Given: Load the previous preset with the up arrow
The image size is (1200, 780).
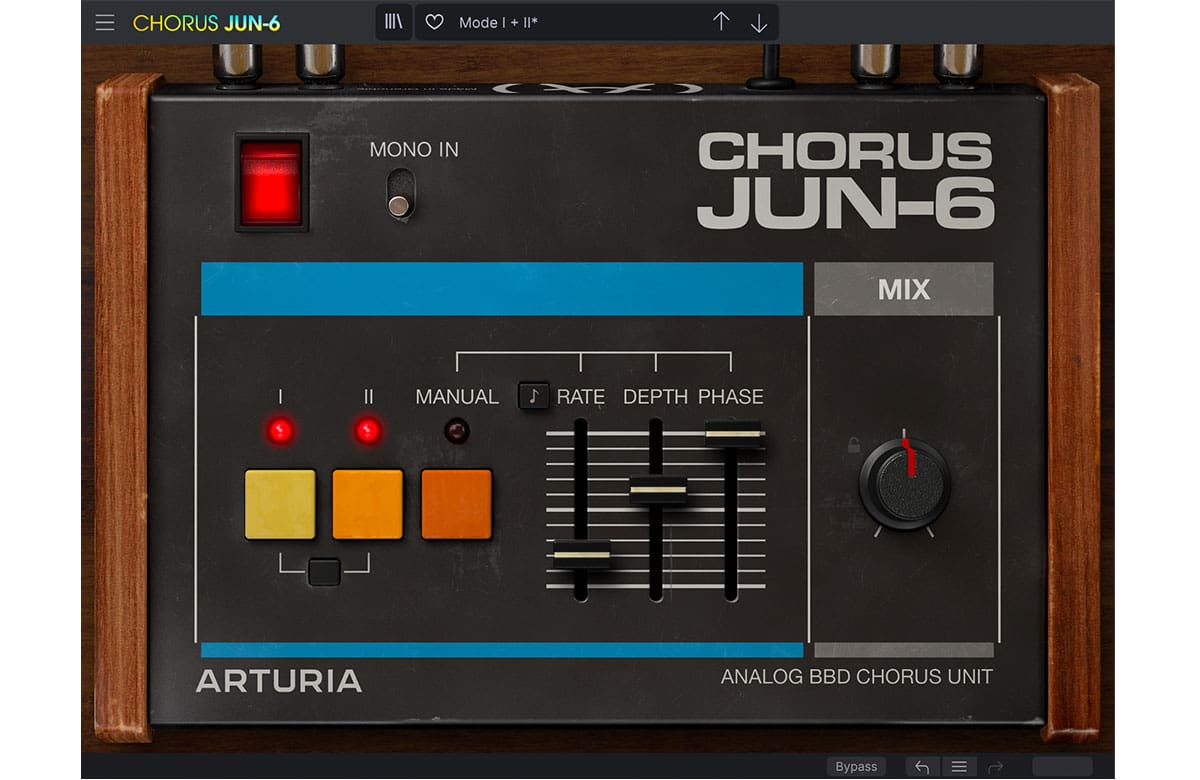Looking at the screenshot, I should click(x=721, y=22).
